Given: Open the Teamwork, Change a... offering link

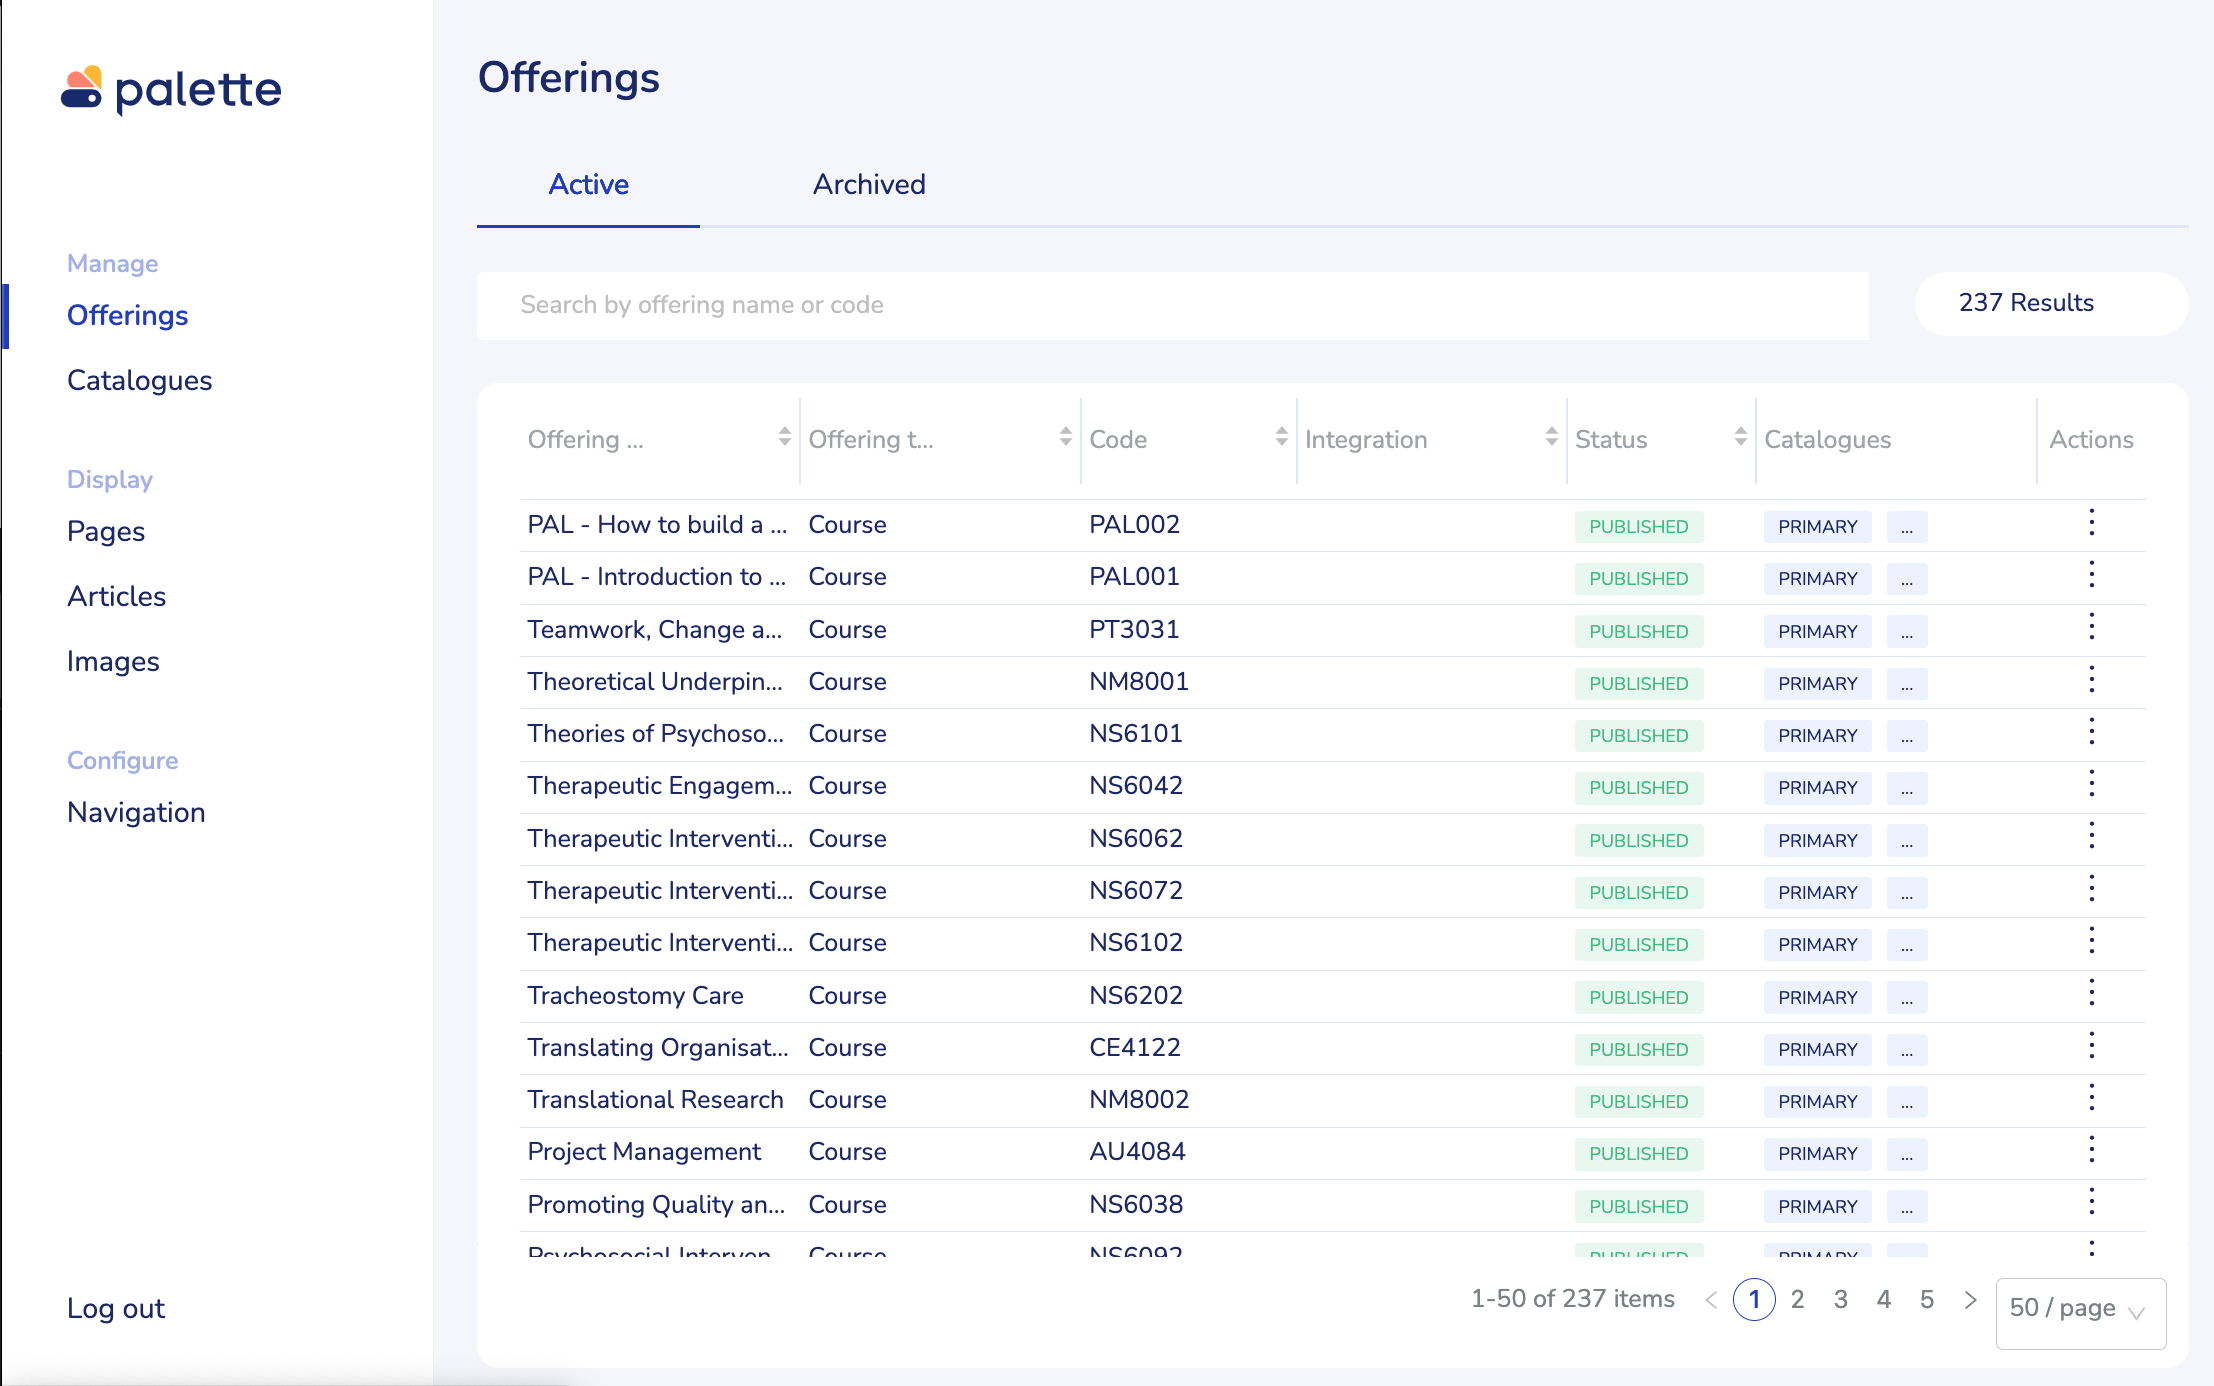Looking at the screenshot, I should point(654,630).
